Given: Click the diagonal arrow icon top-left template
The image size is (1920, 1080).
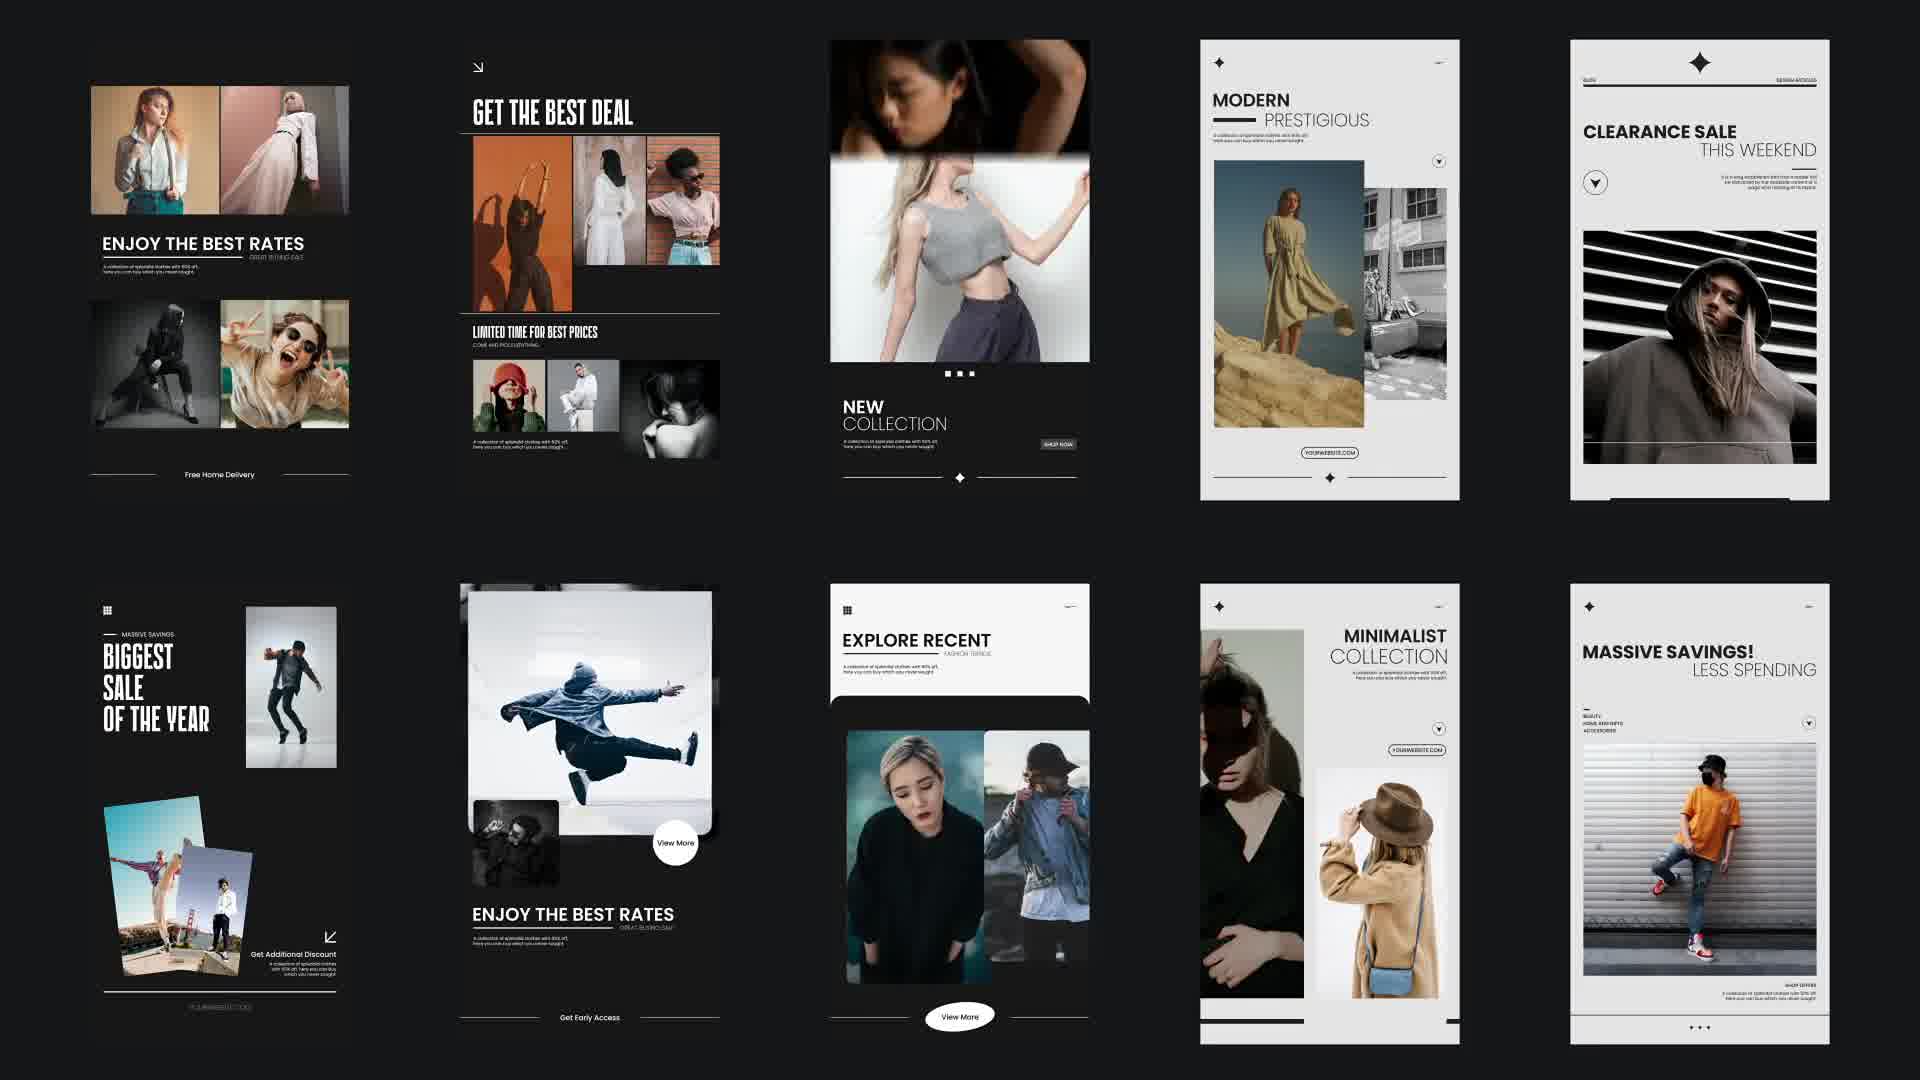Looking at the screenshot, I should click(479, 67).
